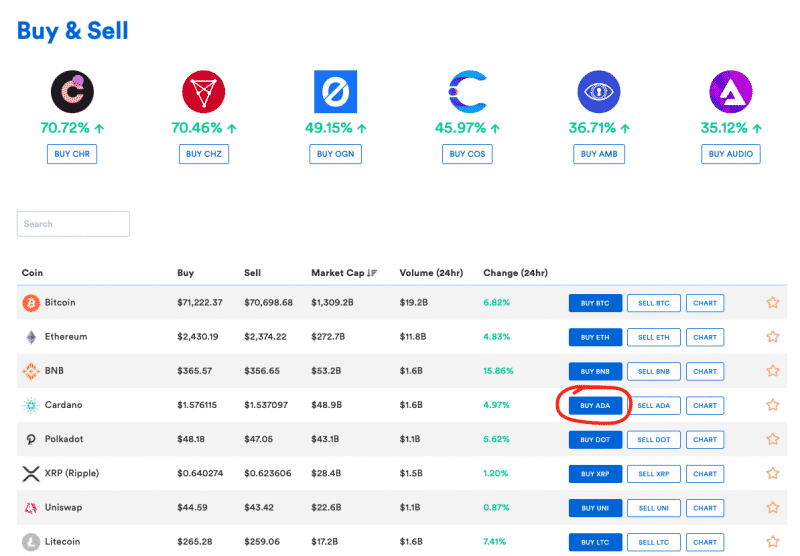Favorite Ethereum with the star
This screenshot has width=800, height=556.
pos(772,337)
